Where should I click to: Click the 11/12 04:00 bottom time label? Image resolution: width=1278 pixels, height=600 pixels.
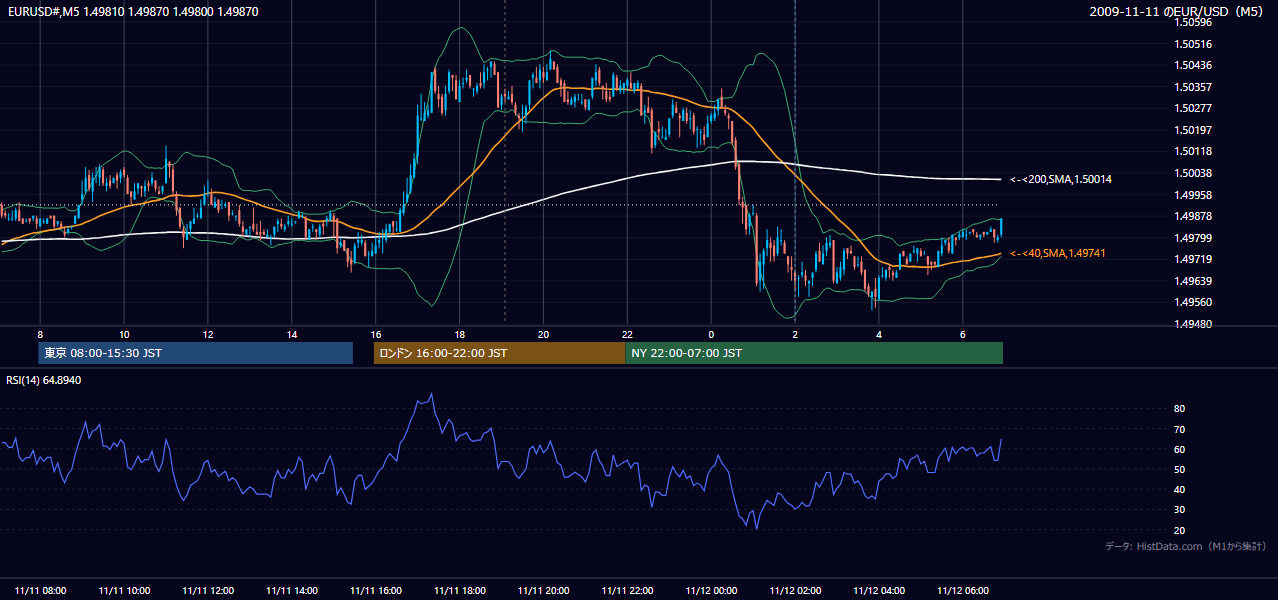(879, 590)
